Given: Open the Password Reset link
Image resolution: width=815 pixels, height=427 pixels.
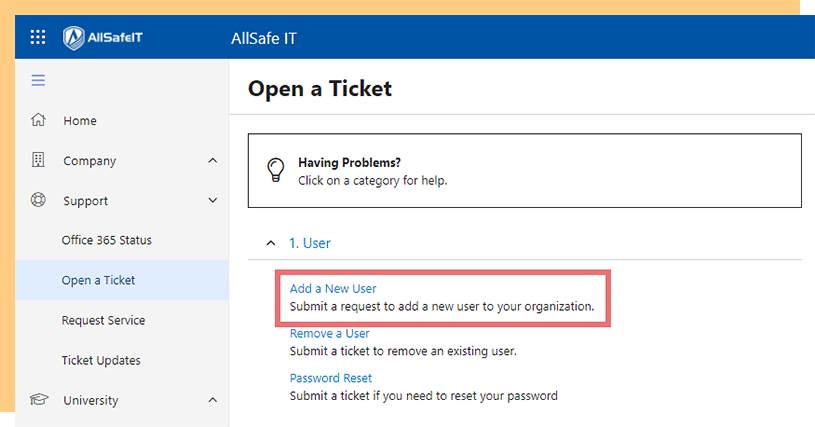Looking at the screenshot, I should tap(331, 378).
